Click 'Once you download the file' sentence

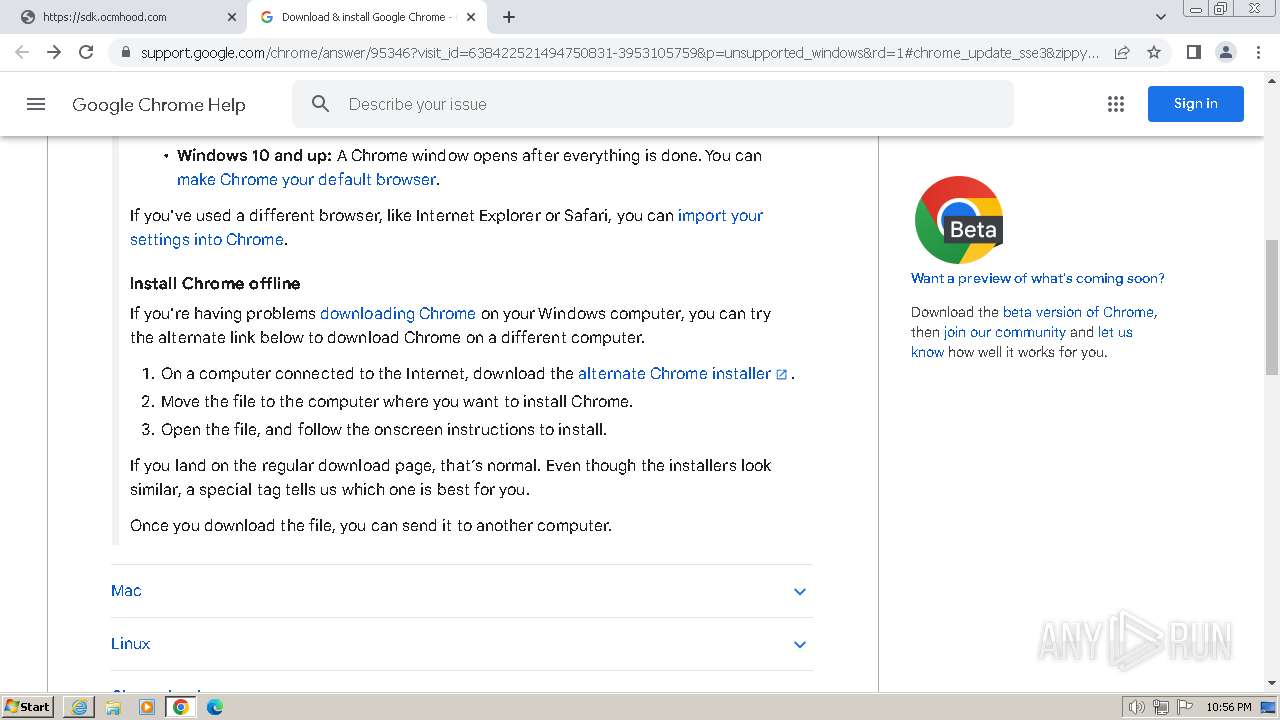pos(371,525)
